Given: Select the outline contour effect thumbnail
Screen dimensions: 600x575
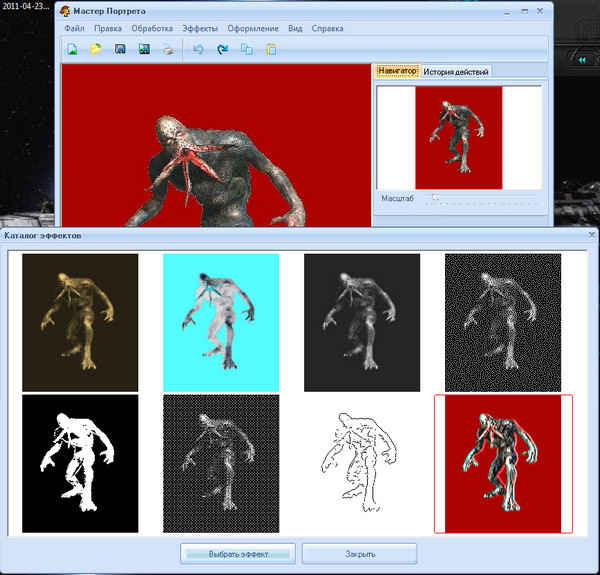Looking at the screenshot, I should [362, 463].
